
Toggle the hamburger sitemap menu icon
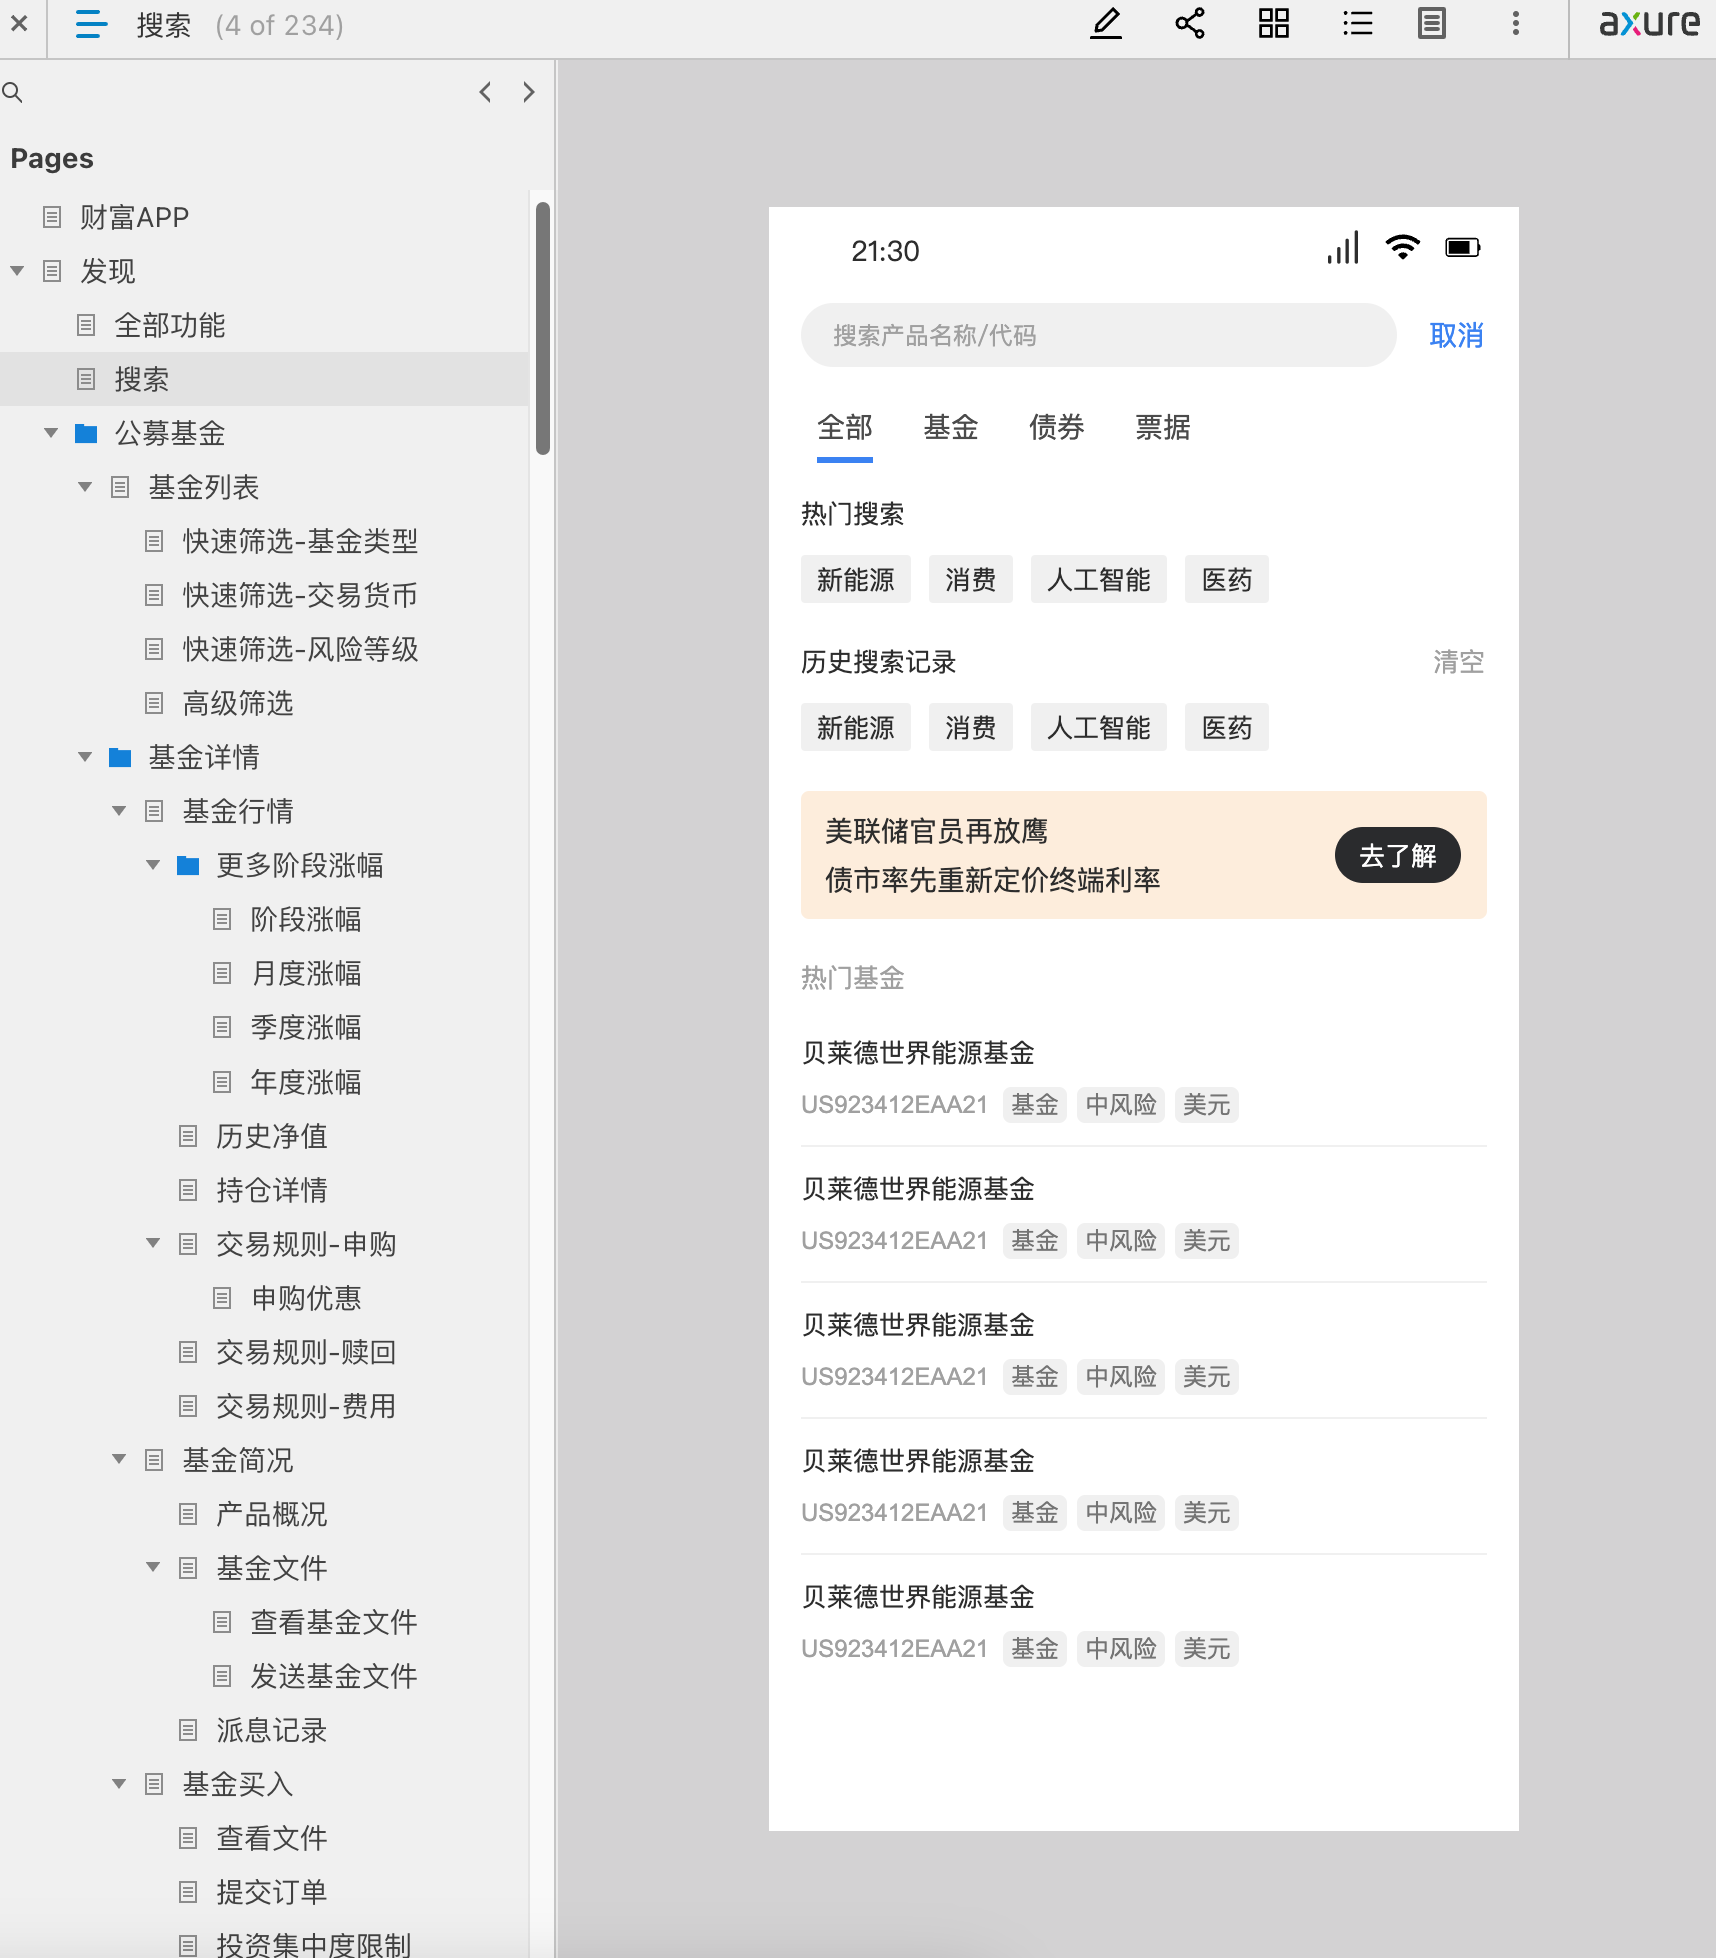point(91,24)
